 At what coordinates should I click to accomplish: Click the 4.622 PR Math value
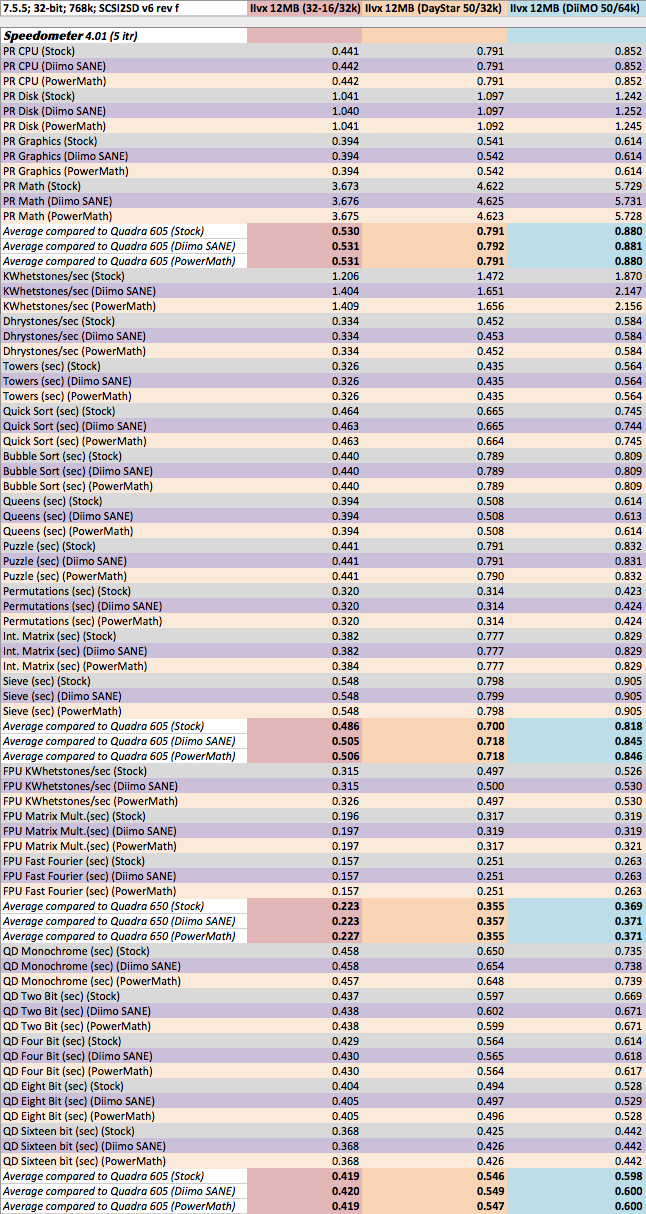pos(489,186)
